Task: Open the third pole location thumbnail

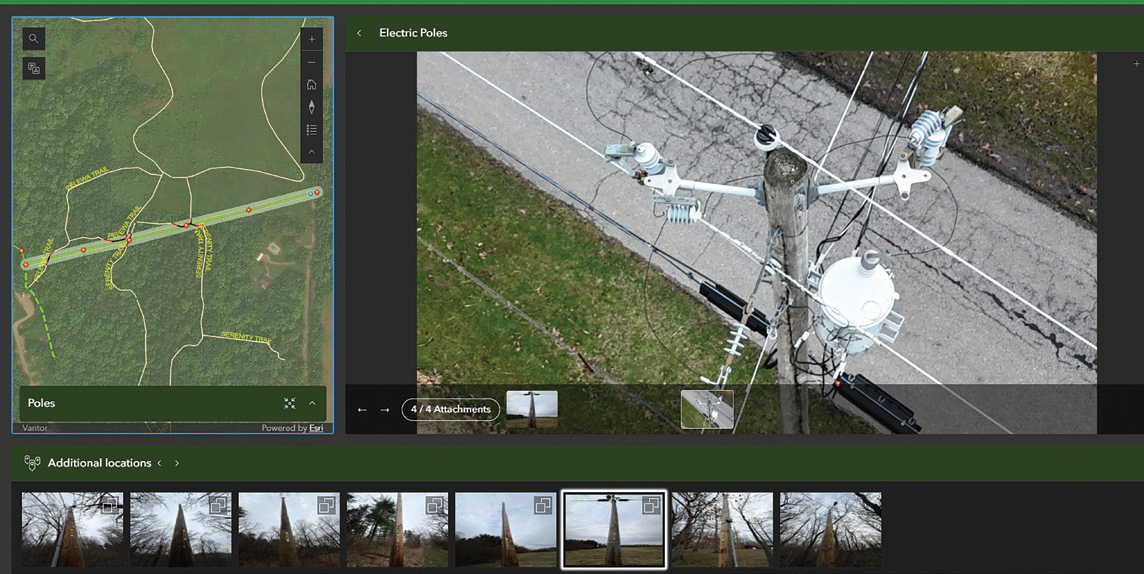Action: click(x=289, y=530)
